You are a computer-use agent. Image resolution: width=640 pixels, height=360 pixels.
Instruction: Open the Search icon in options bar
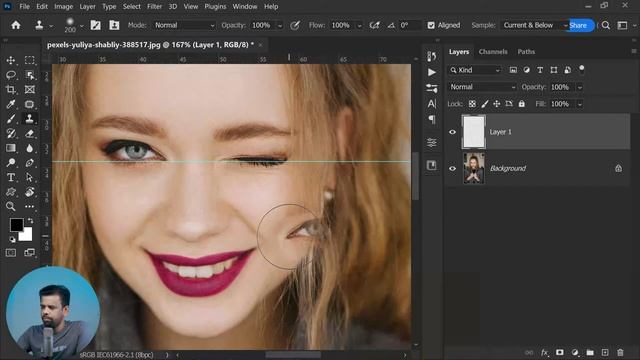point(606,25)
